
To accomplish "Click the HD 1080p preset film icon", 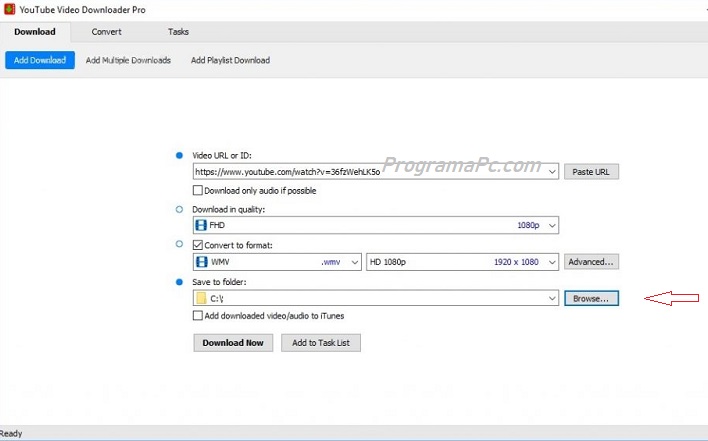I will (x=376, y=262).
